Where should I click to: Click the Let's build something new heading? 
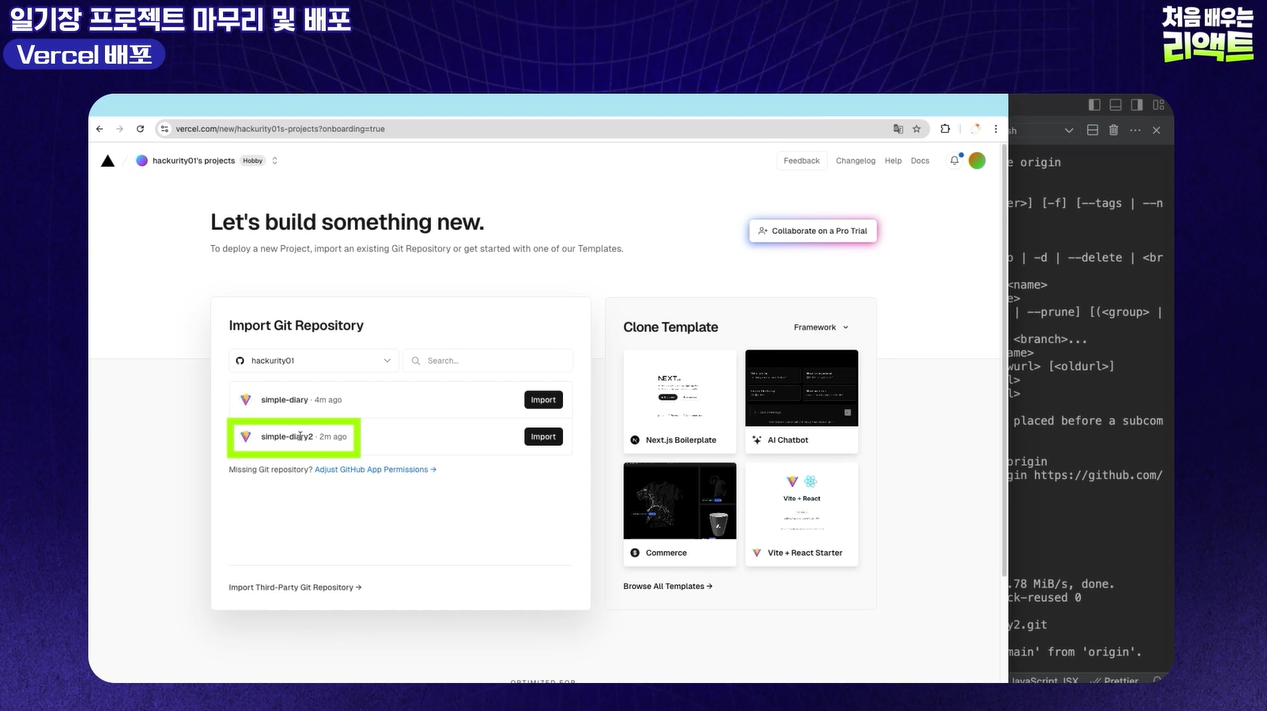click(x=347, y=222)
